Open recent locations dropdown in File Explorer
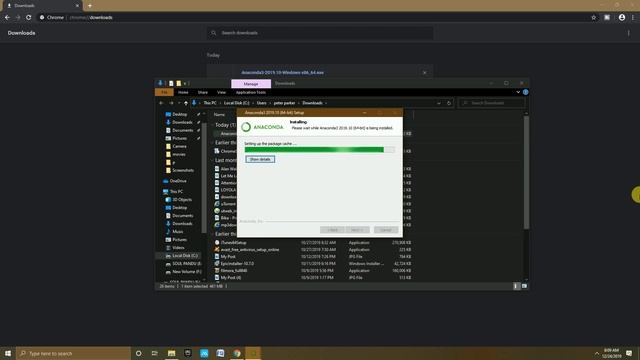The width and height of the screenshot is (640, 360). pos(178,103)
